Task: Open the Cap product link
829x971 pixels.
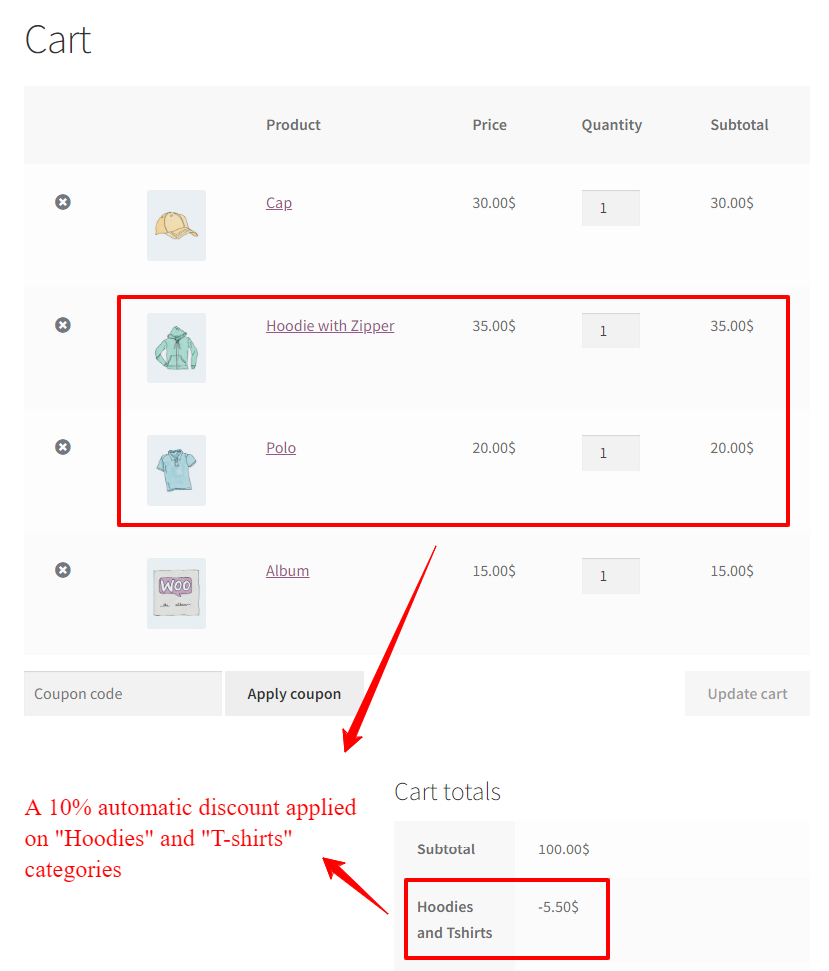Action: point(279,203)
